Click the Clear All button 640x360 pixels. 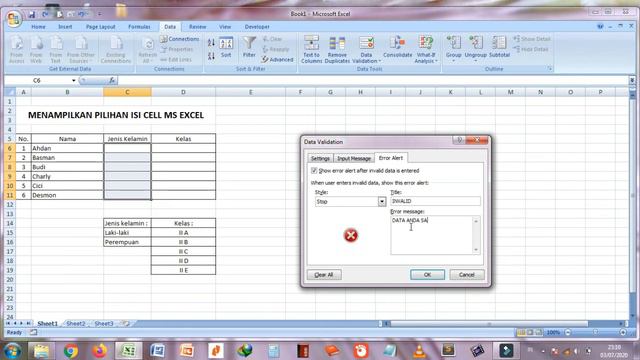pos(324,275)
